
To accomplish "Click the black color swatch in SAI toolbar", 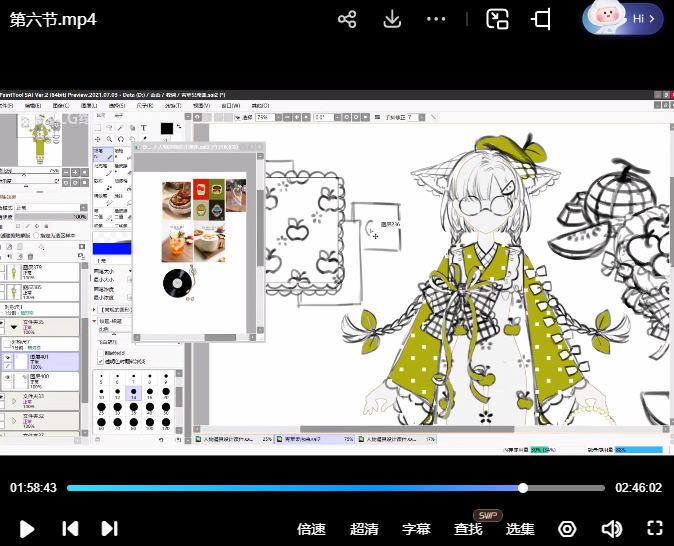I will [x=167, y=129].
